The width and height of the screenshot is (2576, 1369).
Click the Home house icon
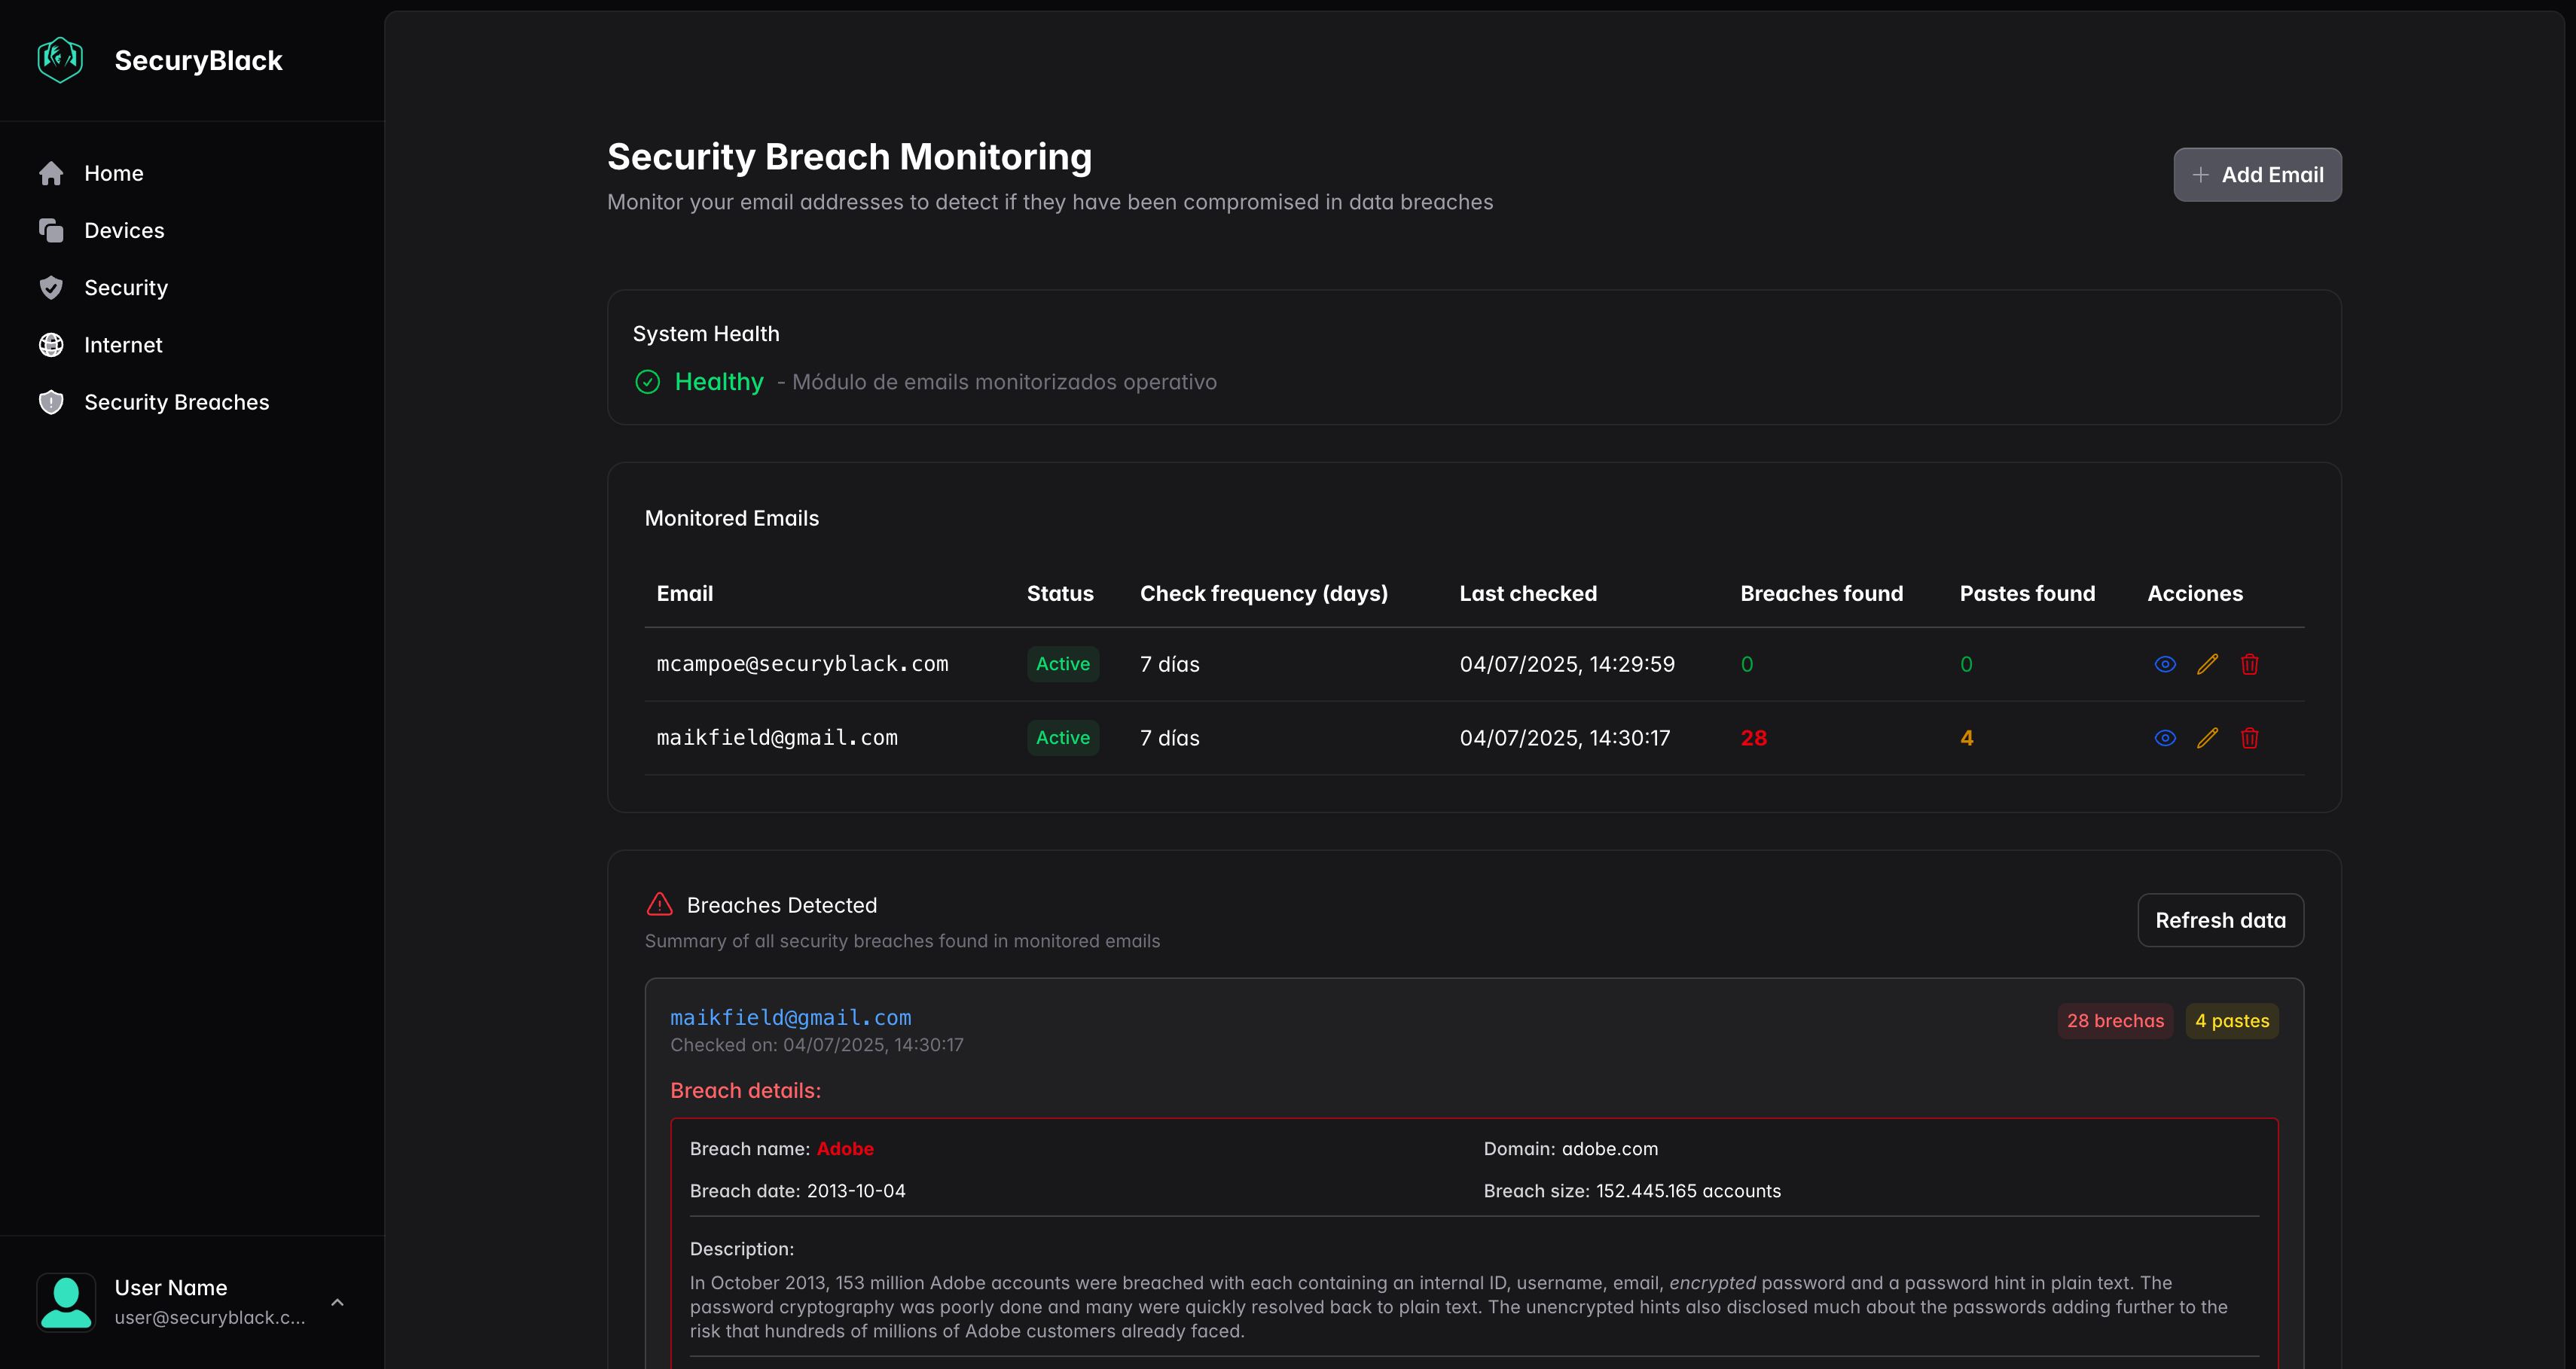tap(51, 174)
